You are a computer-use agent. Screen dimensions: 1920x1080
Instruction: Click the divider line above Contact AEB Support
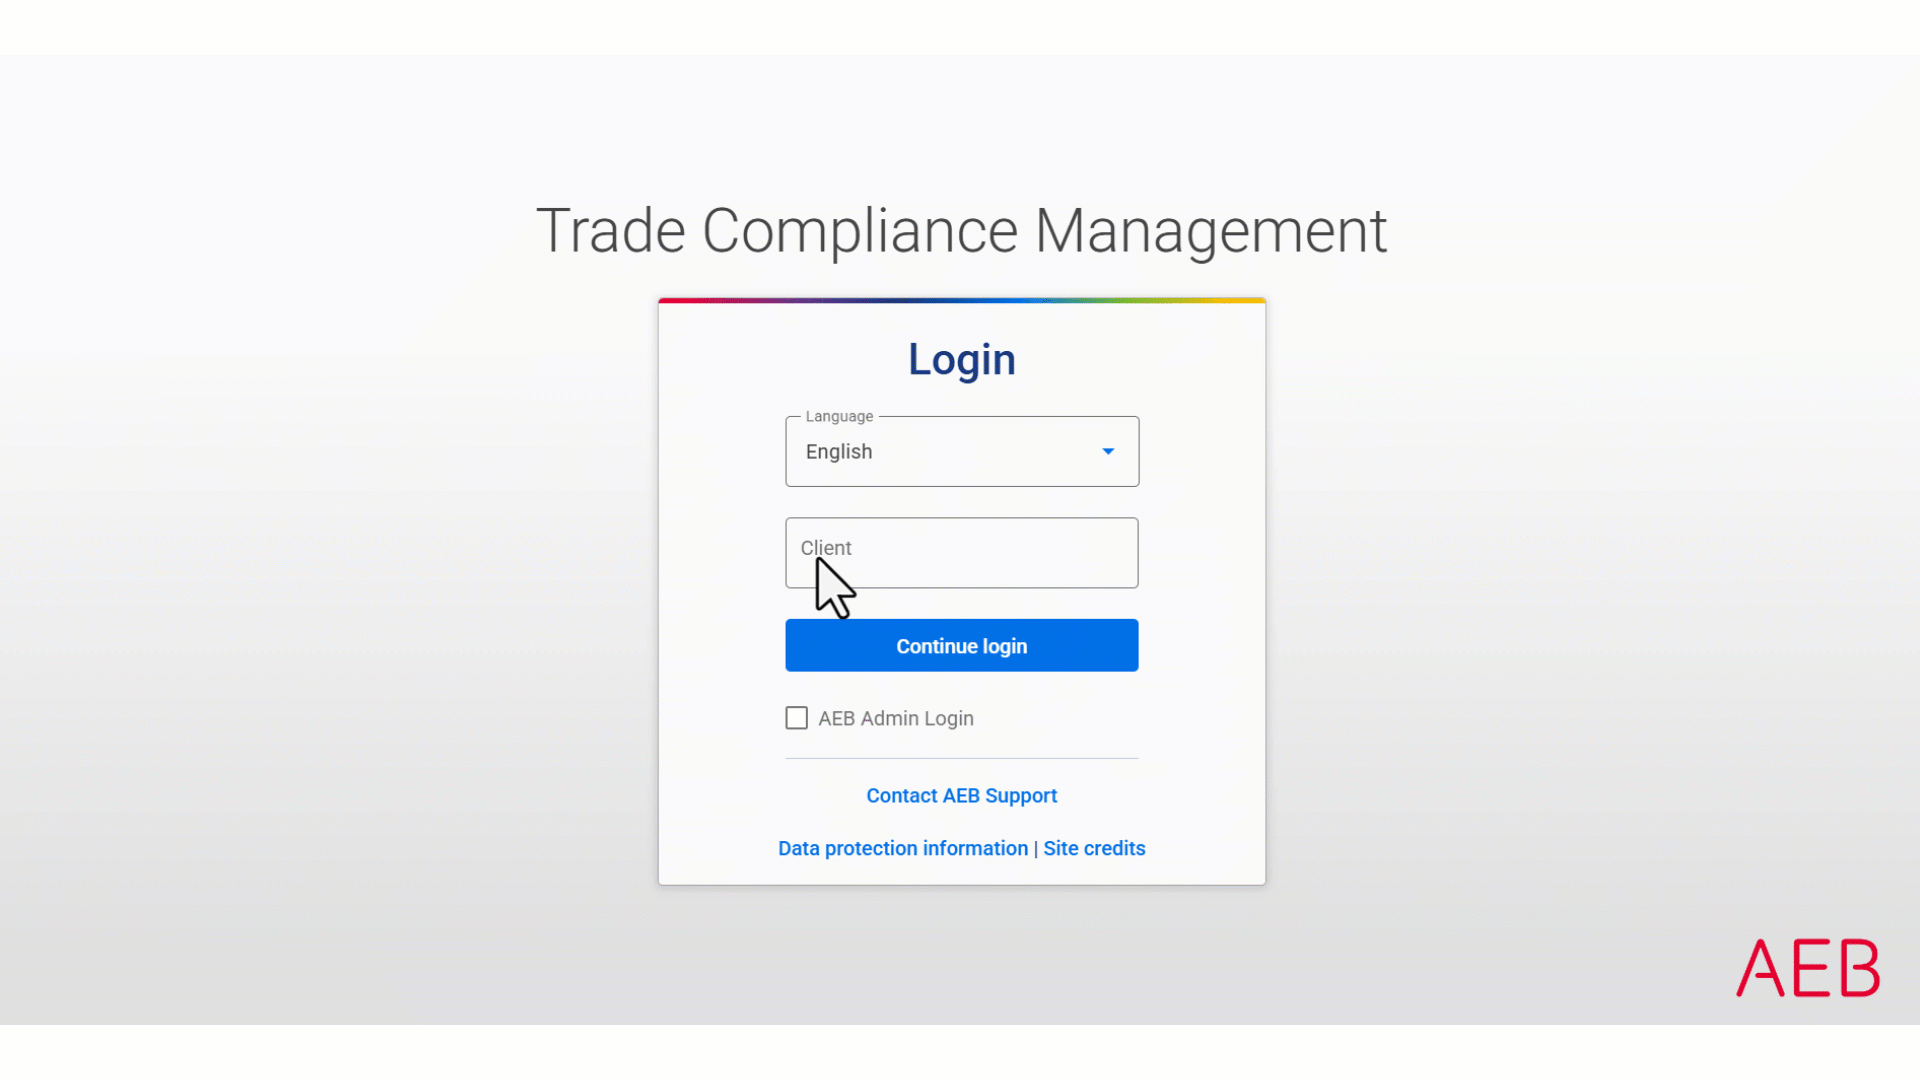(x=961, y=759)
